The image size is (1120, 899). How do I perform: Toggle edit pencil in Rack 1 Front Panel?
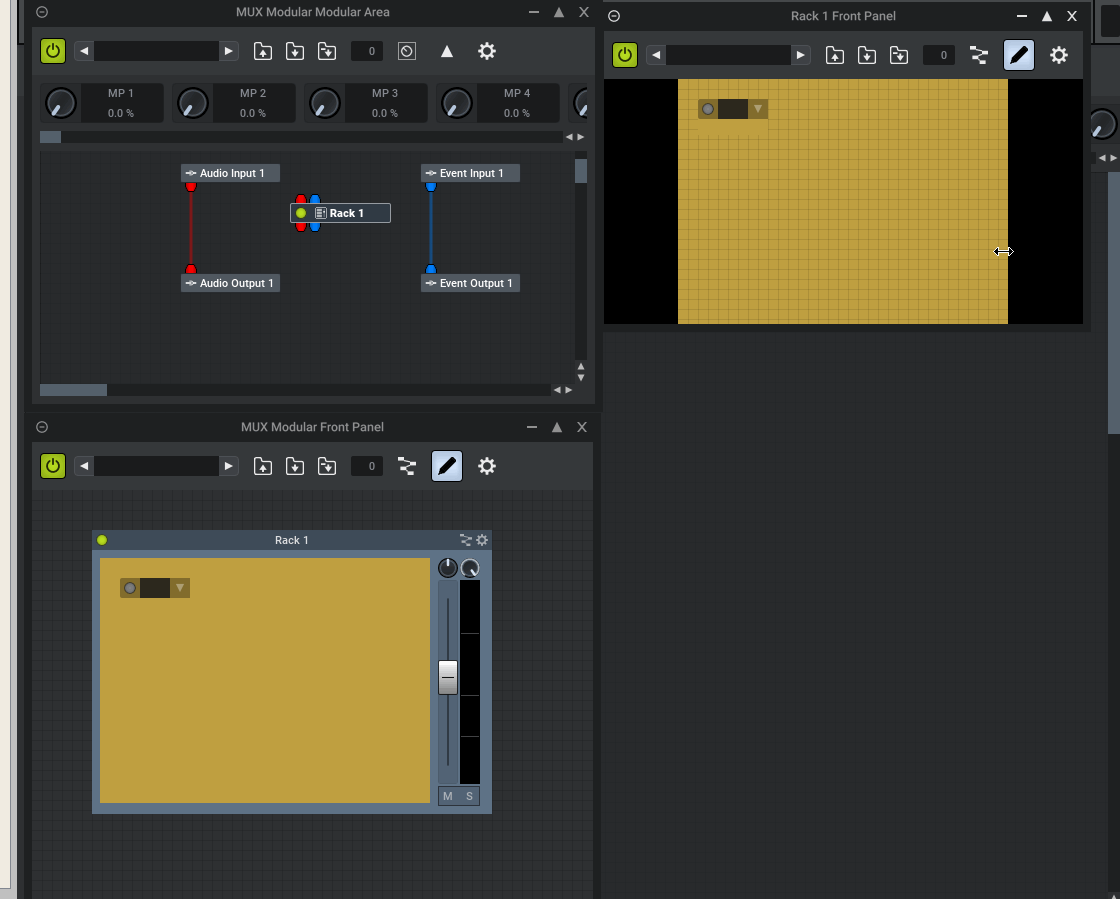coord(1019,55)
